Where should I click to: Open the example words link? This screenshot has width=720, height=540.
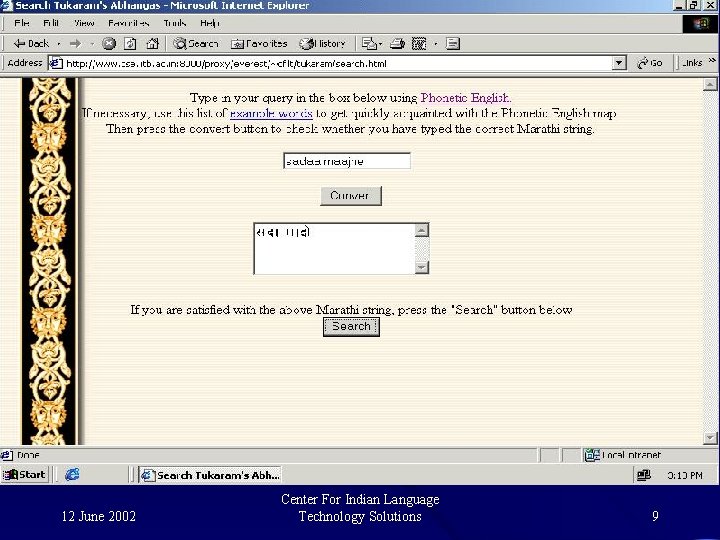(271, 113)
